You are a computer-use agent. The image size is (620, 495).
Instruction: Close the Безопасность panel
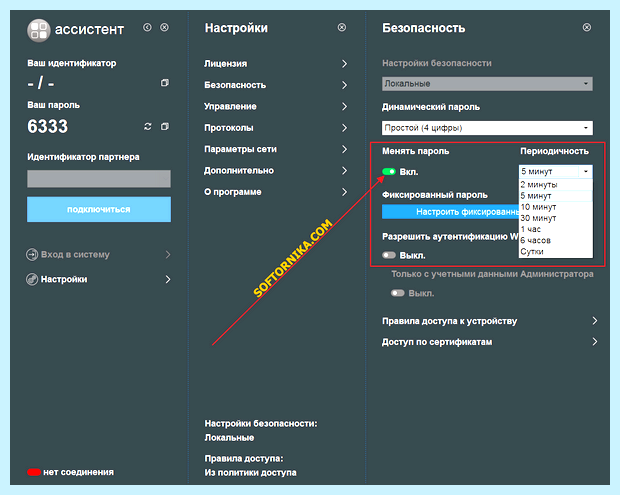587,27
